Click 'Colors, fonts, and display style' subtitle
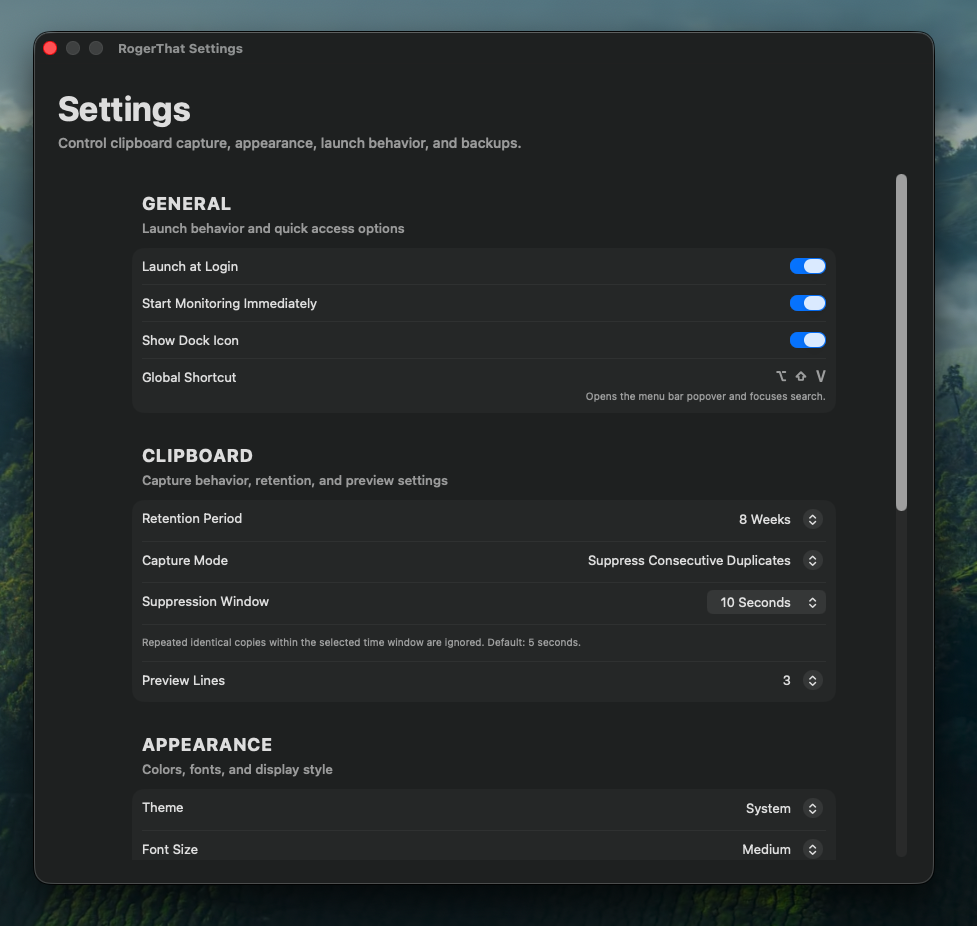977x926 pixels. coord(237,770)
